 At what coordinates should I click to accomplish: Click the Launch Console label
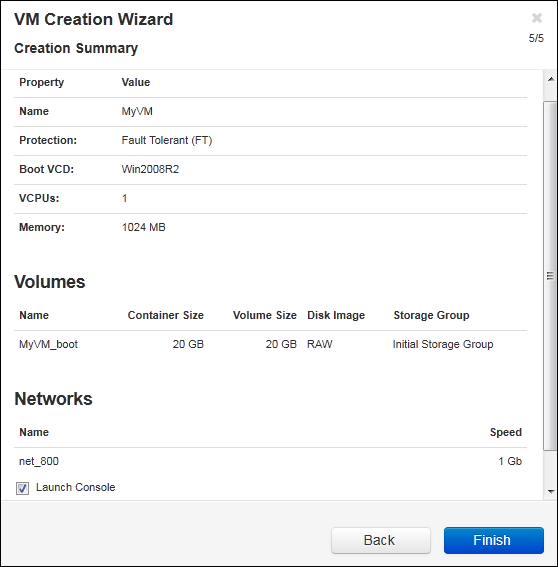[x=76, y=487]
